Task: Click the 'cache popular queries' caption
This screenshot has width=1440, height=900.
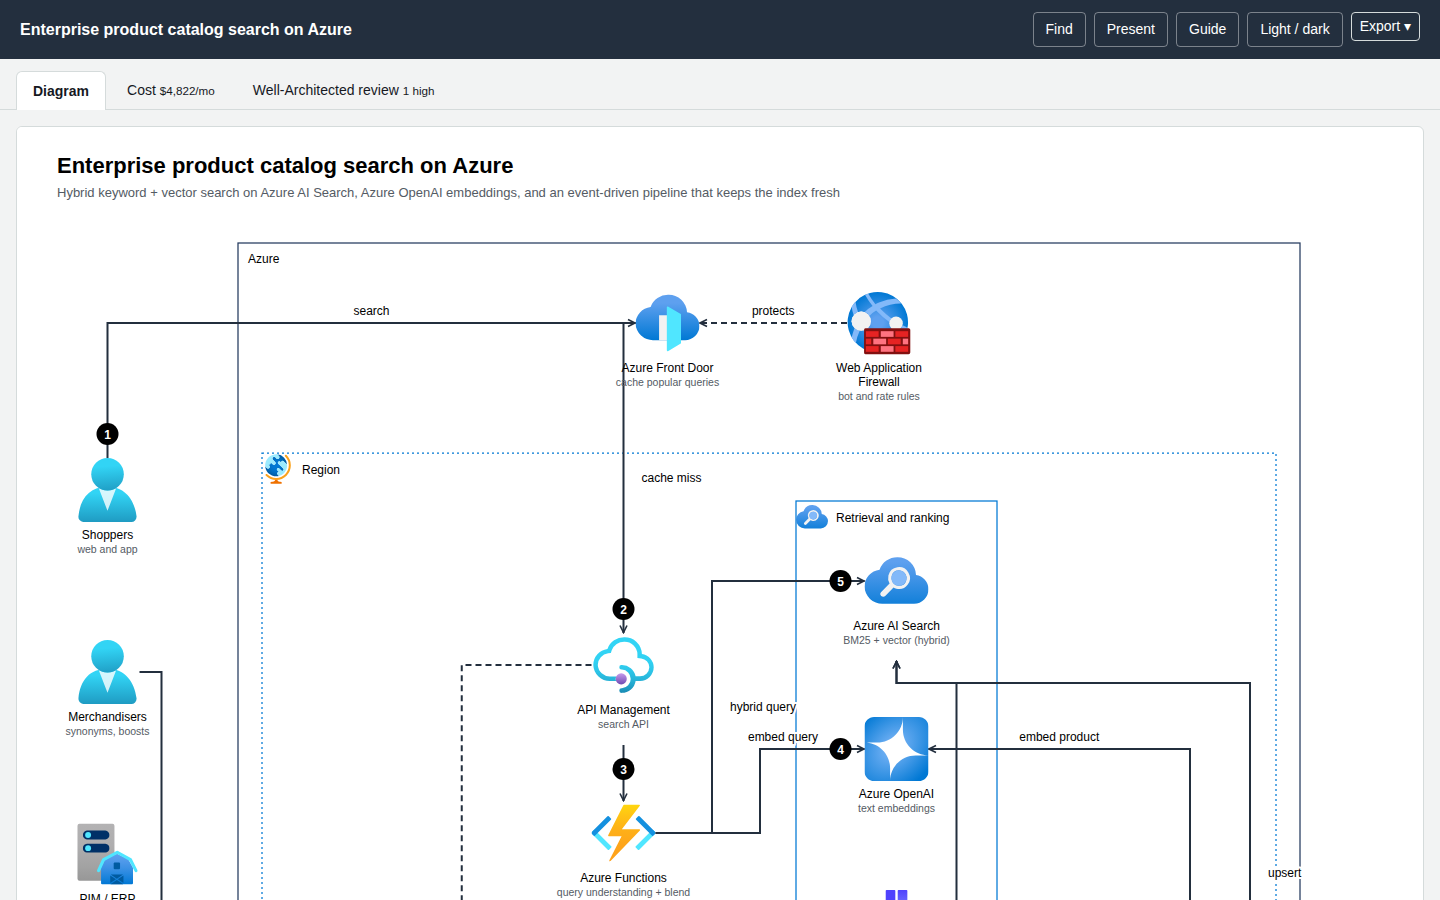Action: [x=668, y=383]
